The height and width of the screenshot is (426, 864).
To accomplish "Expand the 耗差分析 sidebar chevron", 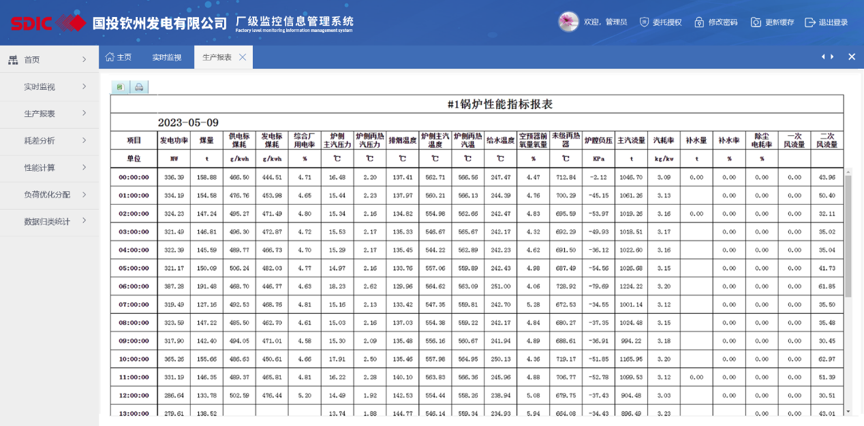I will click(84, 140).
